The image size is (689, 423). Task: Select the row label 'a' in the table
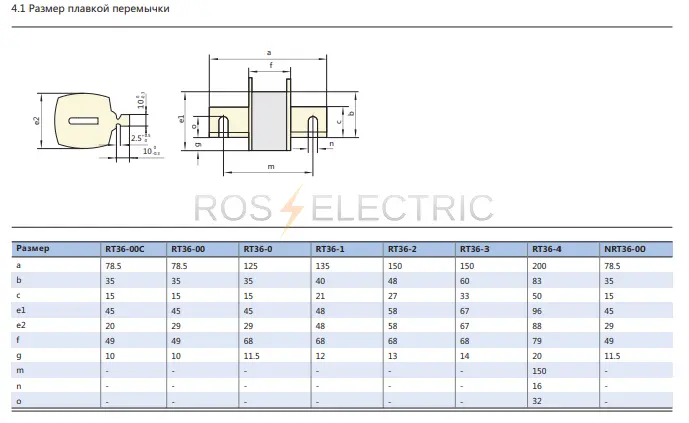click(x=18, y=265)
